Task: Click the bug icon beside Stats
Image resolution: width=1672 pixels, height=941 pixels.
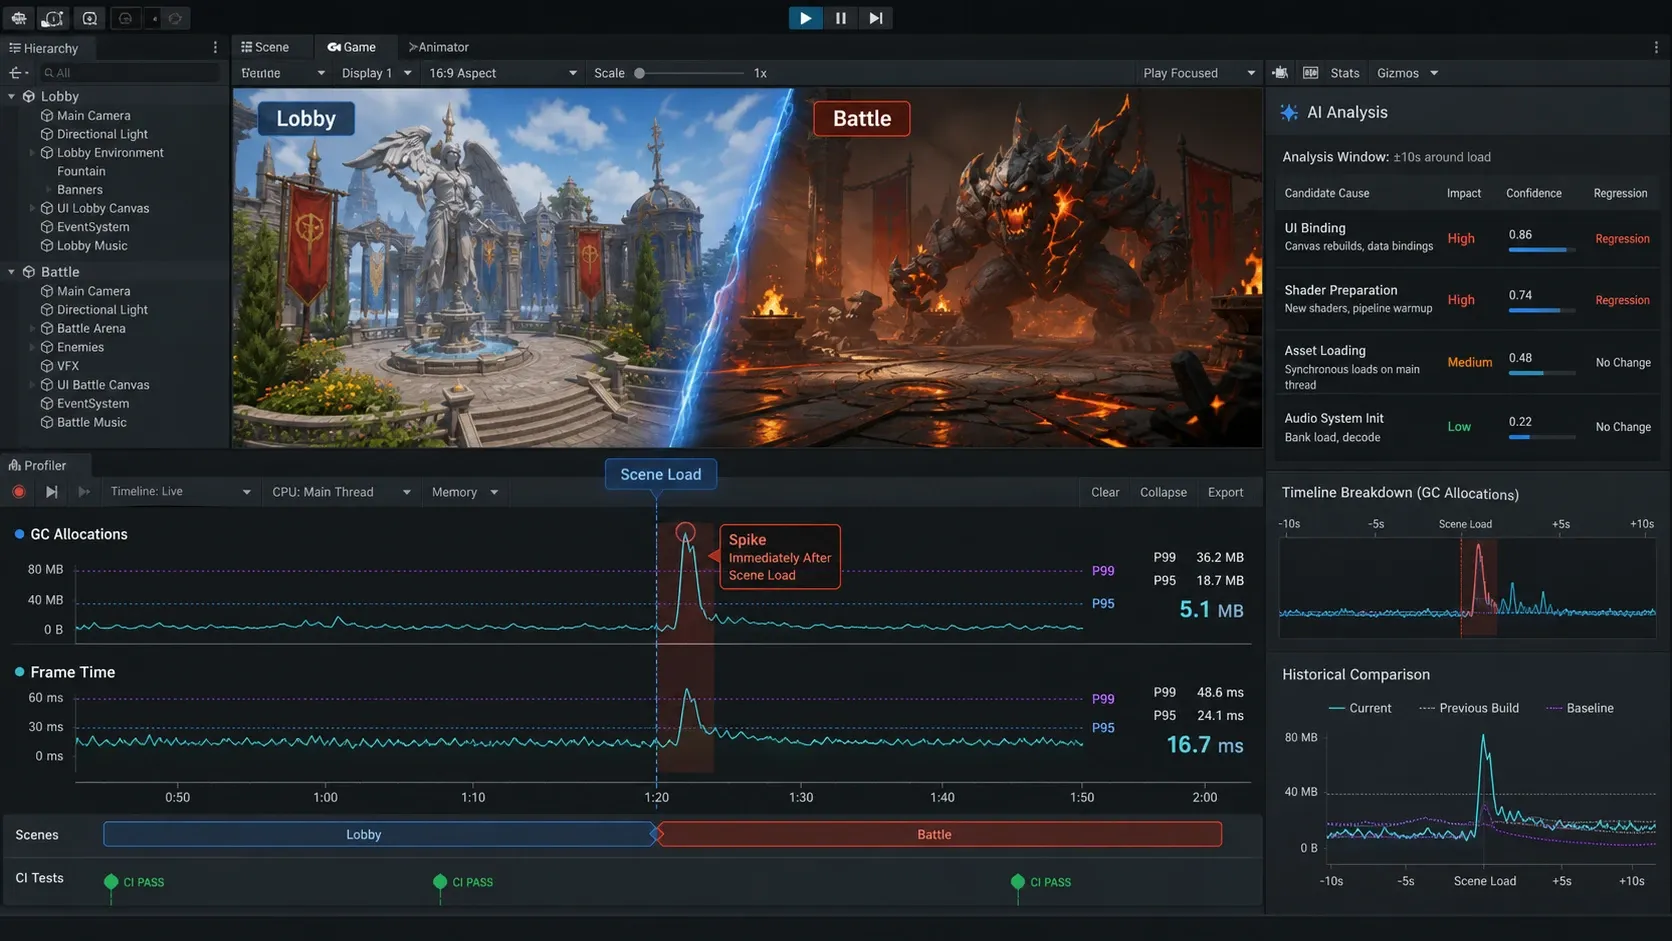Action: (1280, 73)
